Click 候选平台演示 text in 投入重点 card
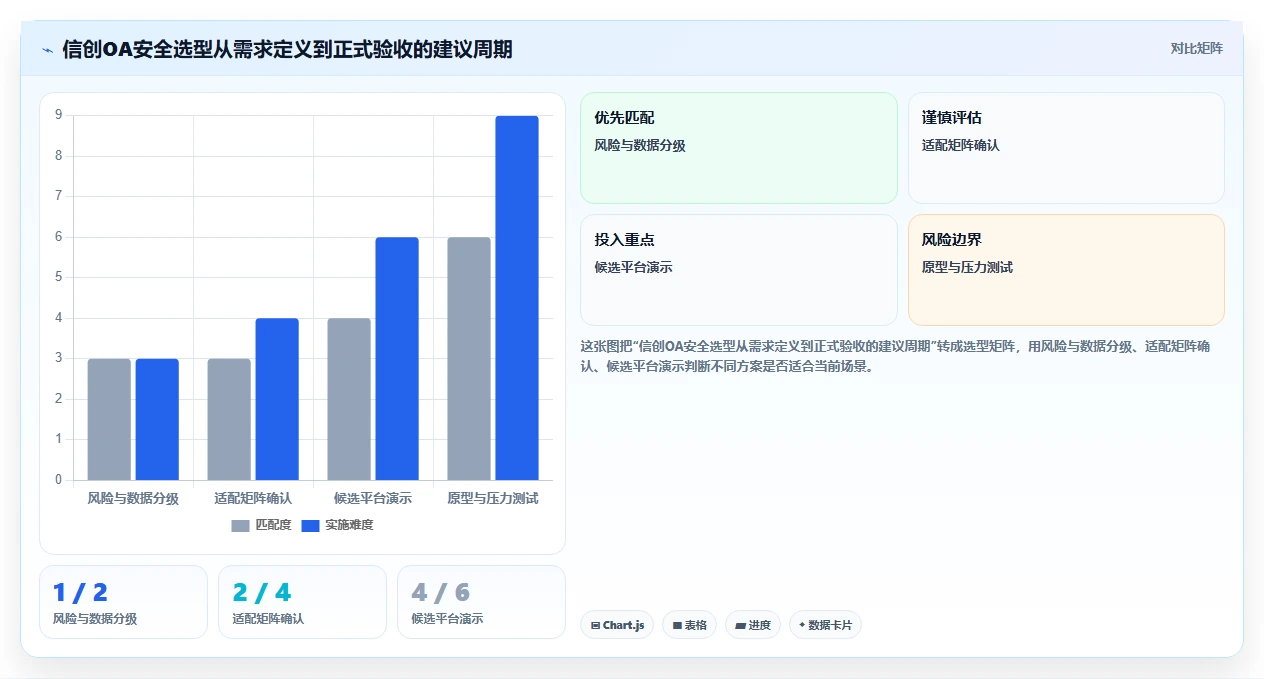 point(633,267)
